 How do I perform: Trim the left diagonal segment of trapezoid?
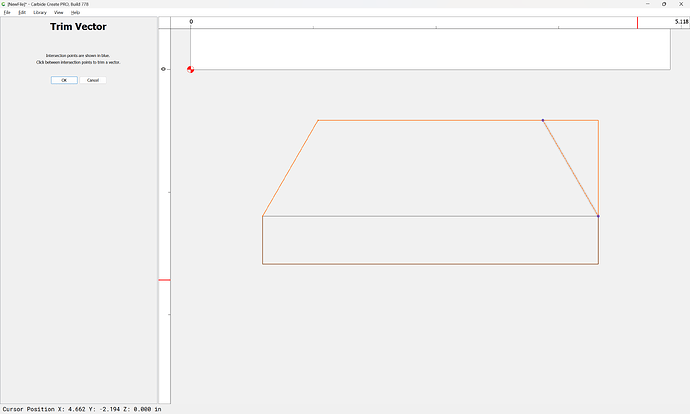click(x=290, y=168)
